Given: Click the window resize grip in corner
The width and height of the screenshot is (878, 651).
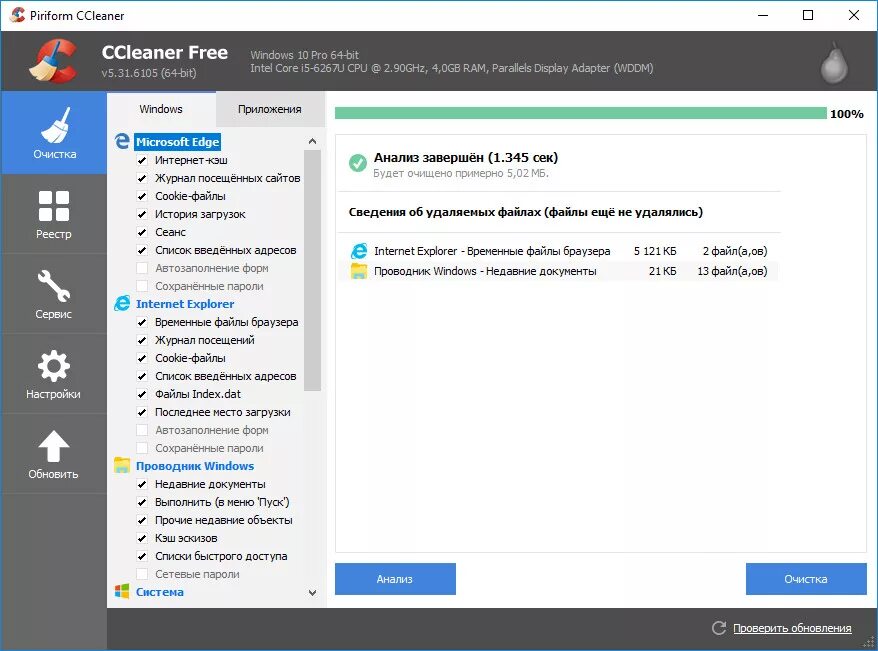Looking at the screenshot, I should click(x=869, y=642).
